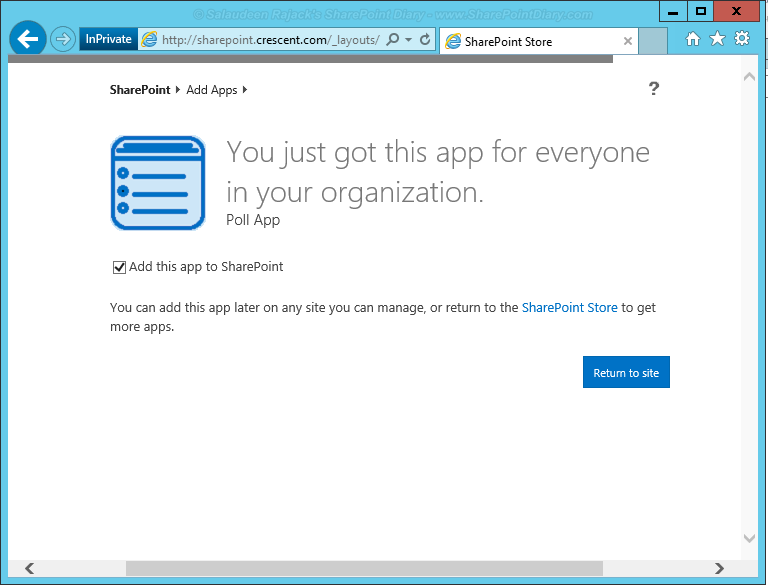Close the Internet Explorer window
The image size is (768, 588).
coord(736,11)
